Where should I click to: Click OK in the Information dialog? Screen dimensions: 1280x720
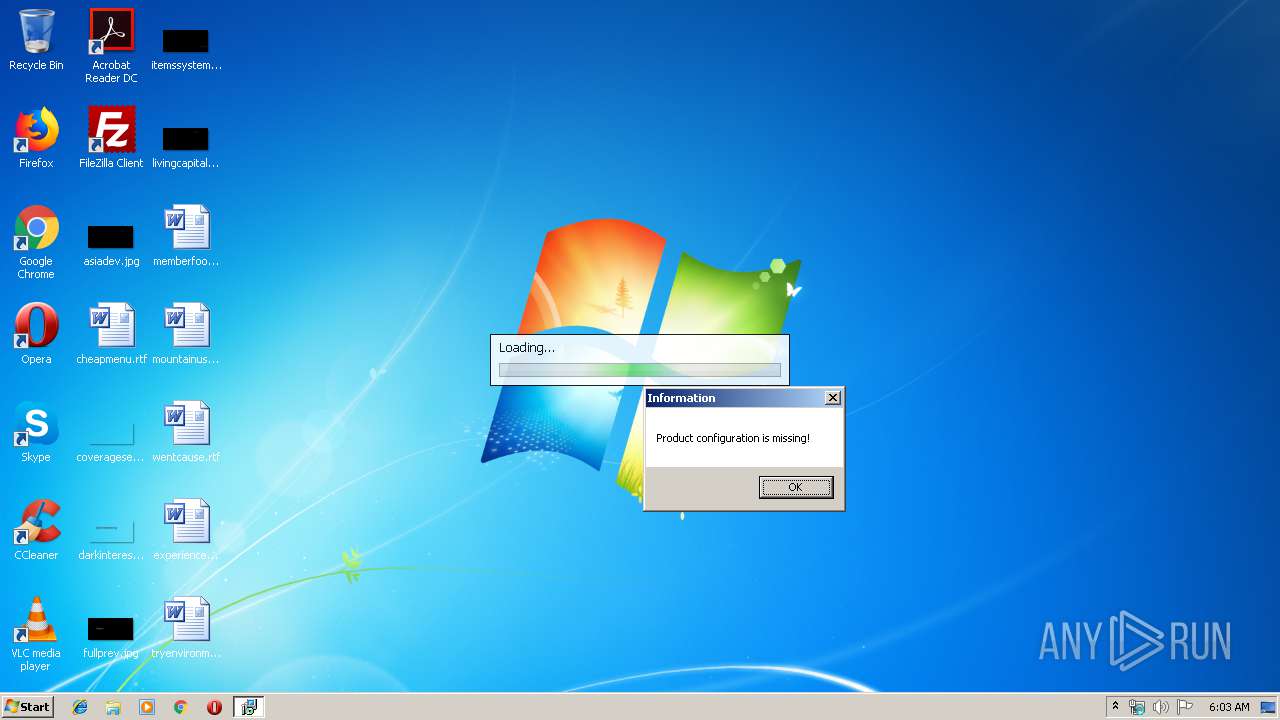click(x=795, y=487)
